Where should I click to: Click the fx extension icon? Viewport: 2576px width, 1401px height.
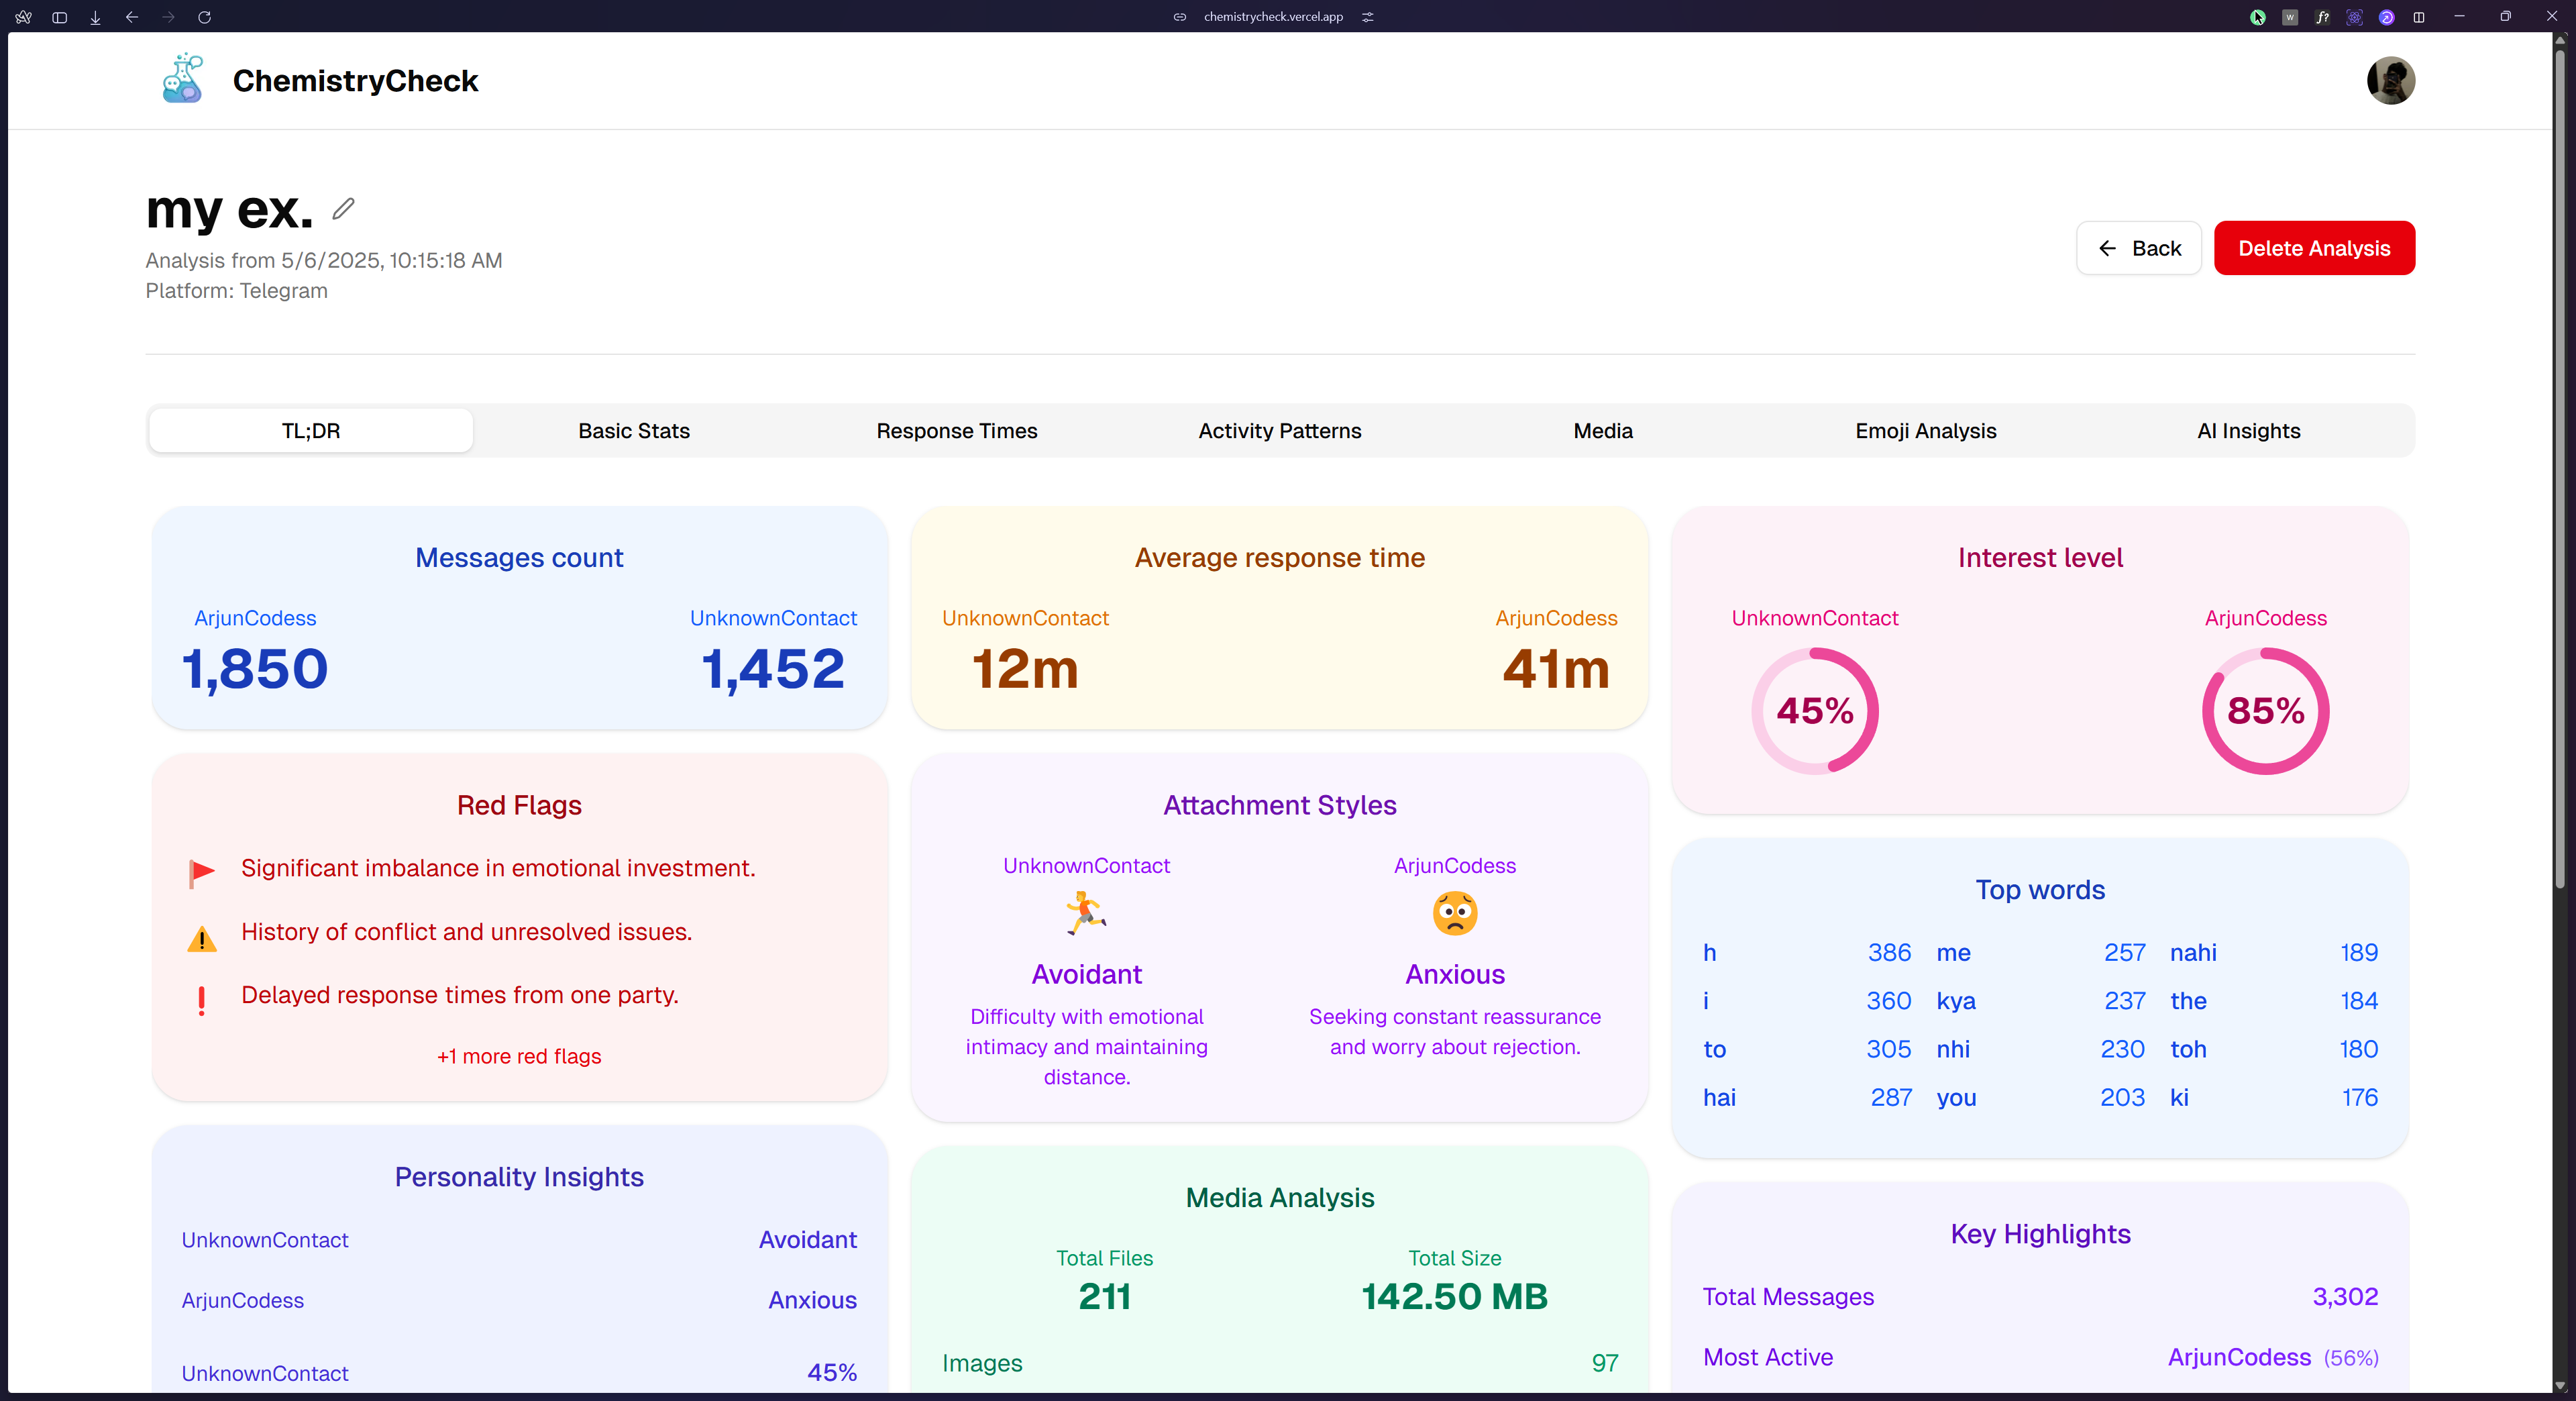[x=2322, y=17]
